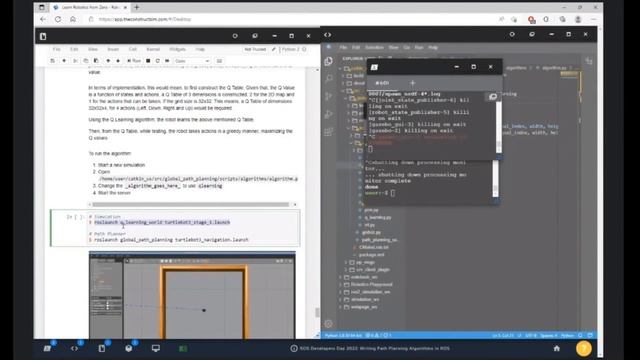
Task: Click the browser address bar URL
Action: (x=145, y=19)
